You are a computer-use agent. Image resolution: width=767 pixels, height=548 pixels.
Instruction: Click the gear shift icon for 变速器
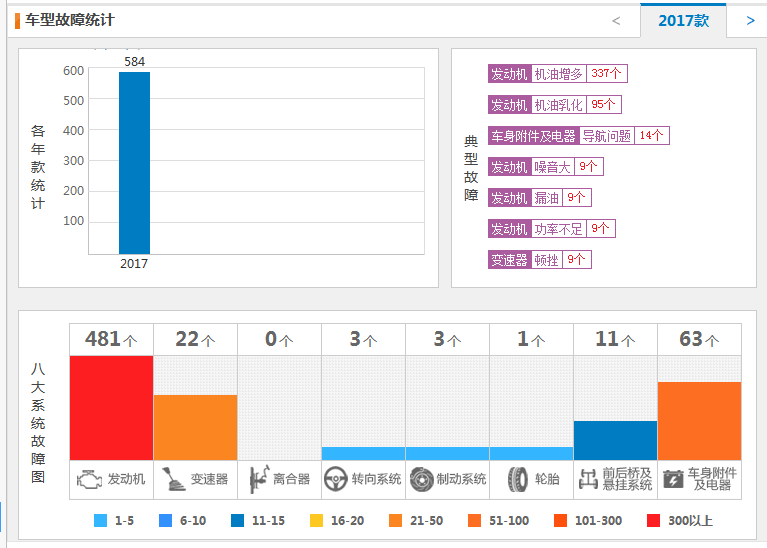(x=173, y=479)
